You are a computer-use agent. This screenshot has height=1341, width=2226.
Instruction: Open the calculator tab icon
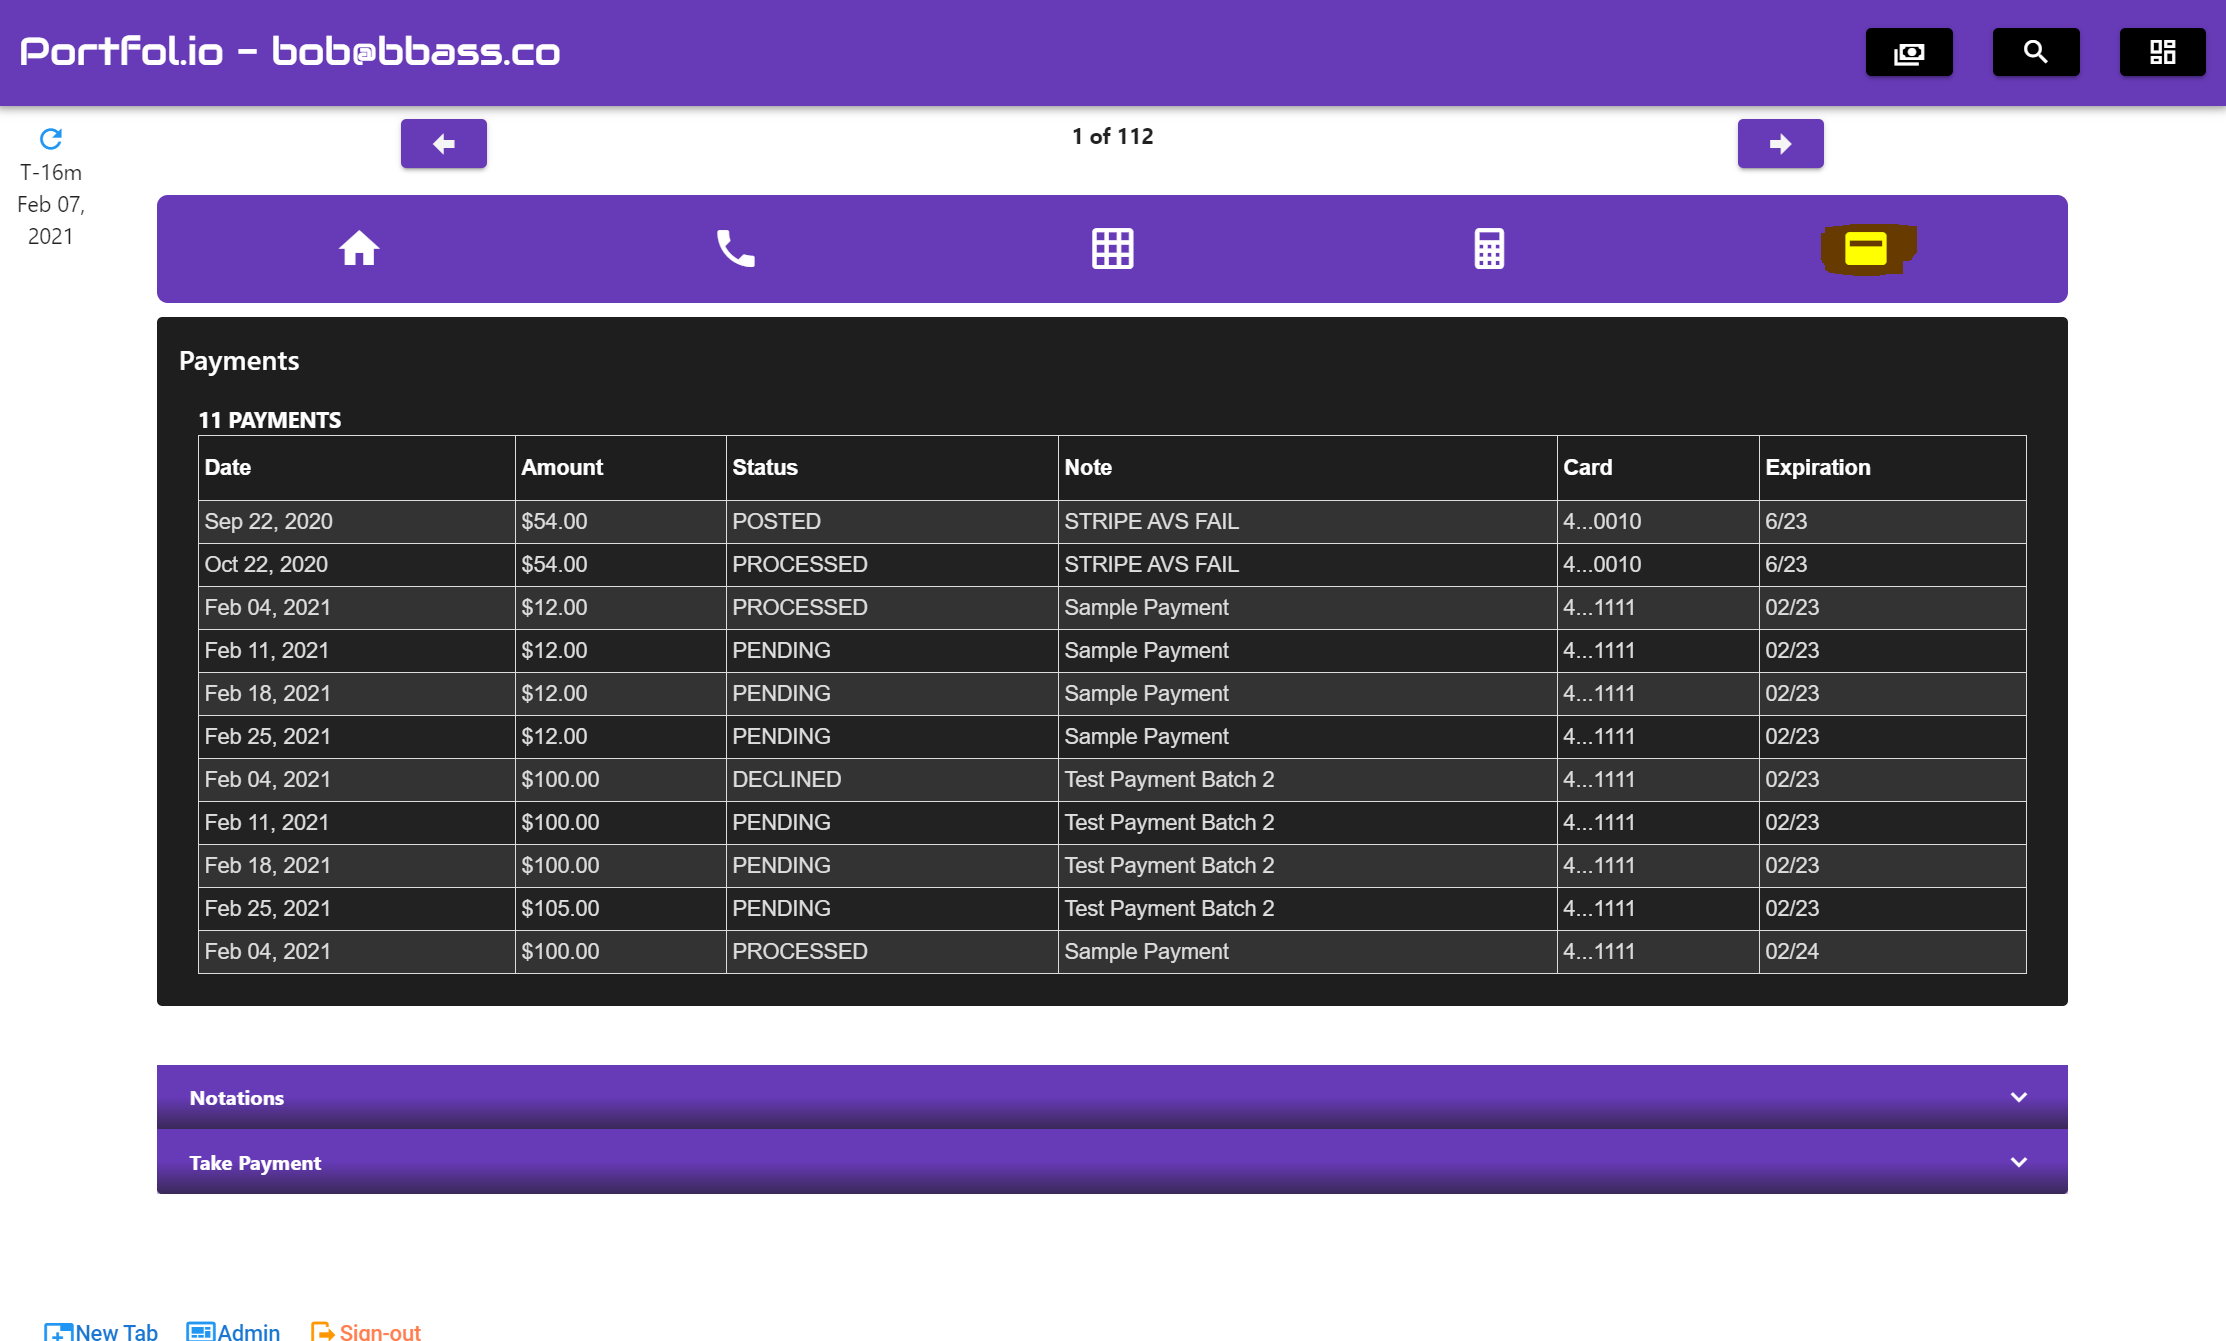(1489, 248)
